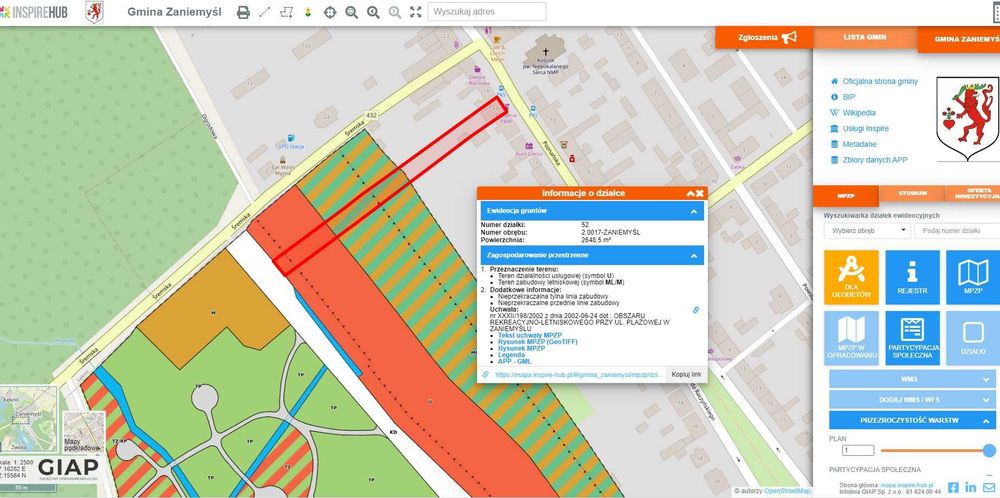Open the APP - GML link
This screenshot has width=1000, height=498.
coord(514,362)
